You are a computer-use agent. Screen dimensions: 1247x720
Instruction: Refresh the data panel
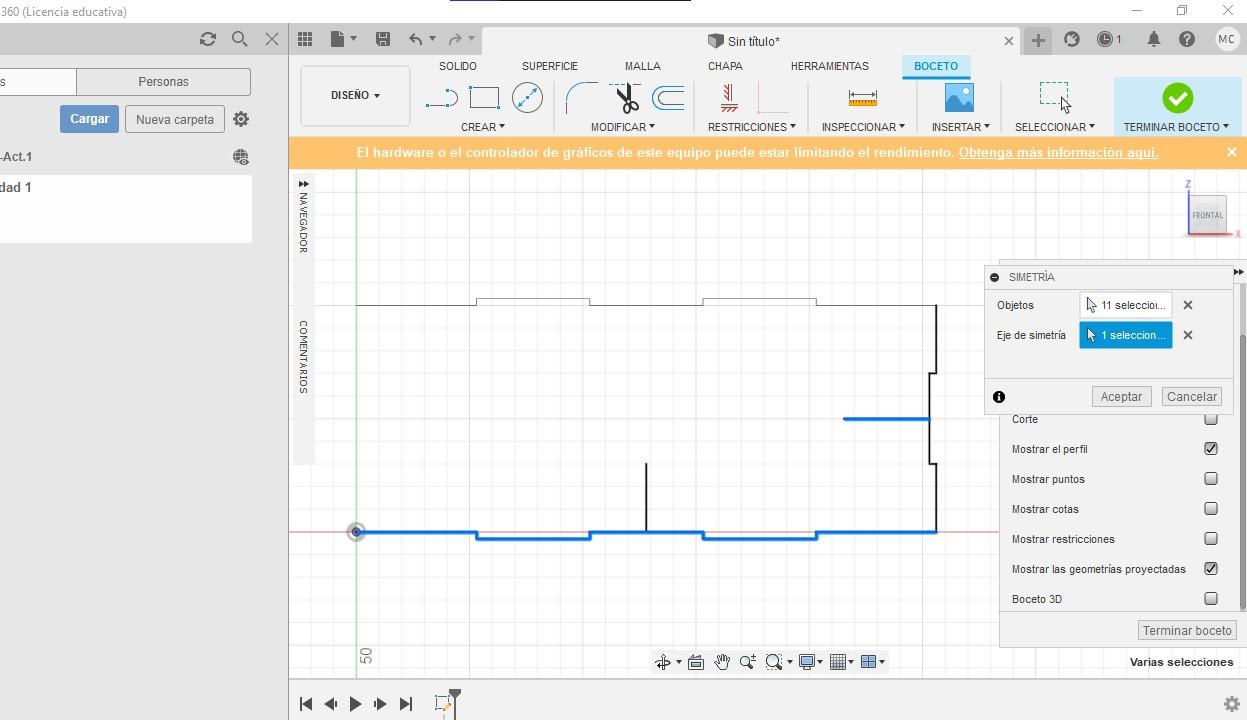(207, 39)
